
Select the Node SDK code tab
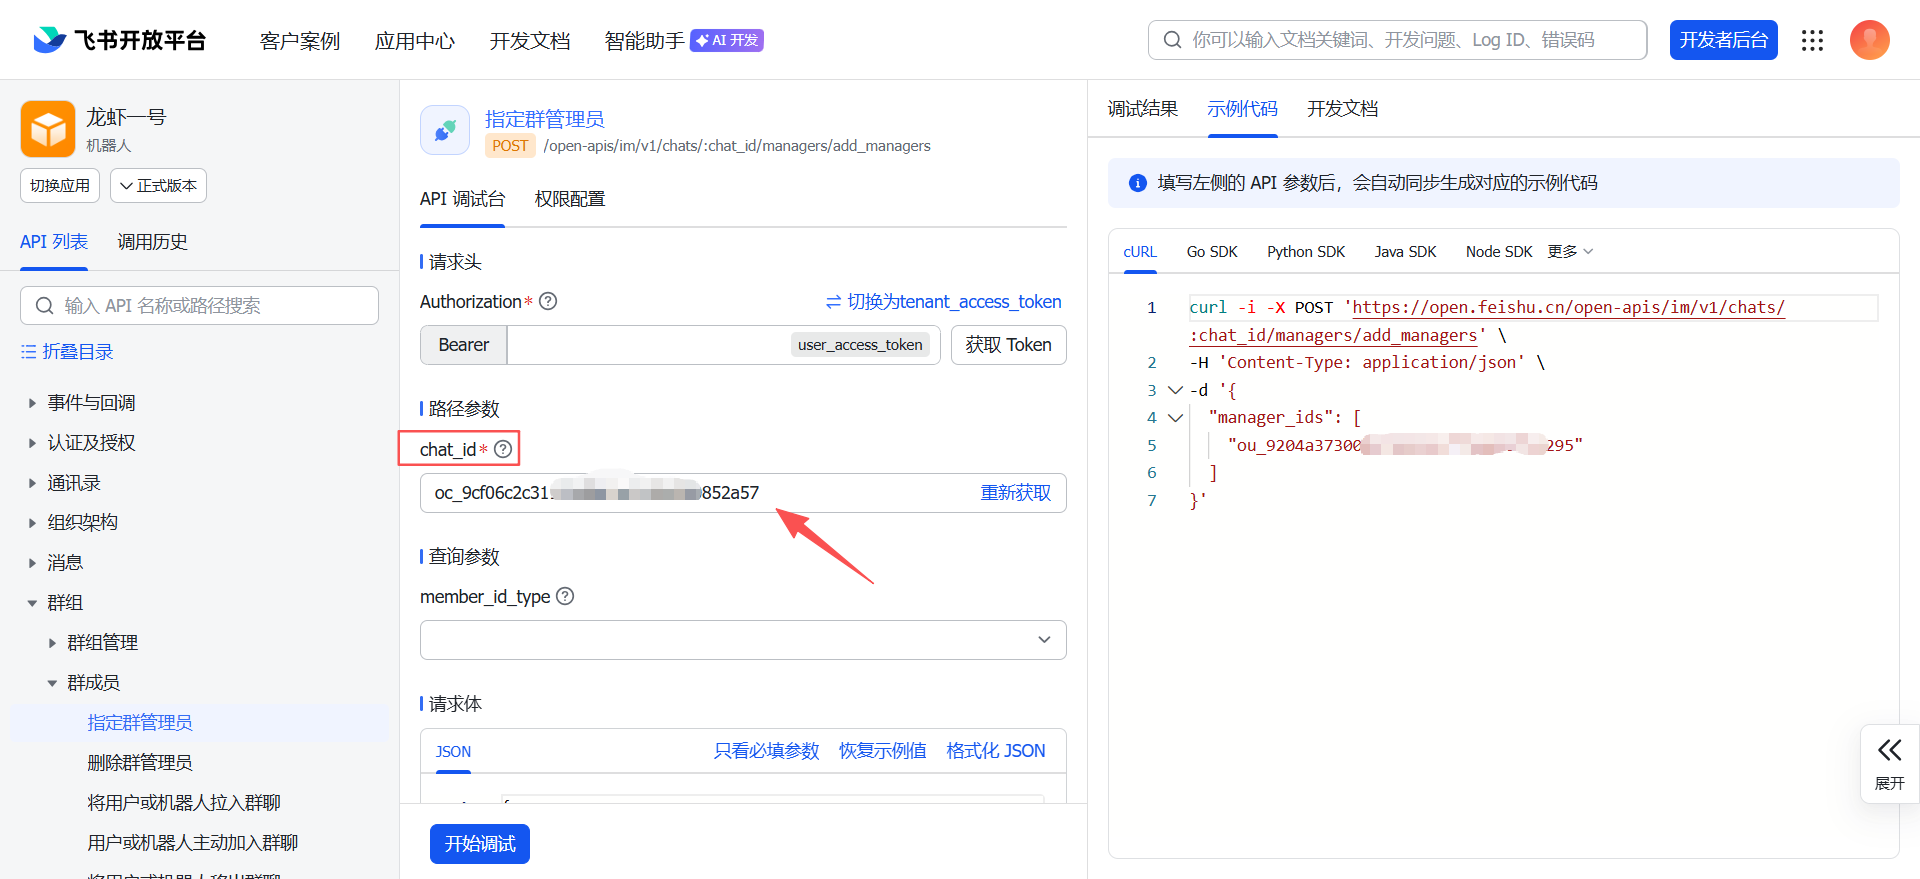click(x=1499, y=252)
